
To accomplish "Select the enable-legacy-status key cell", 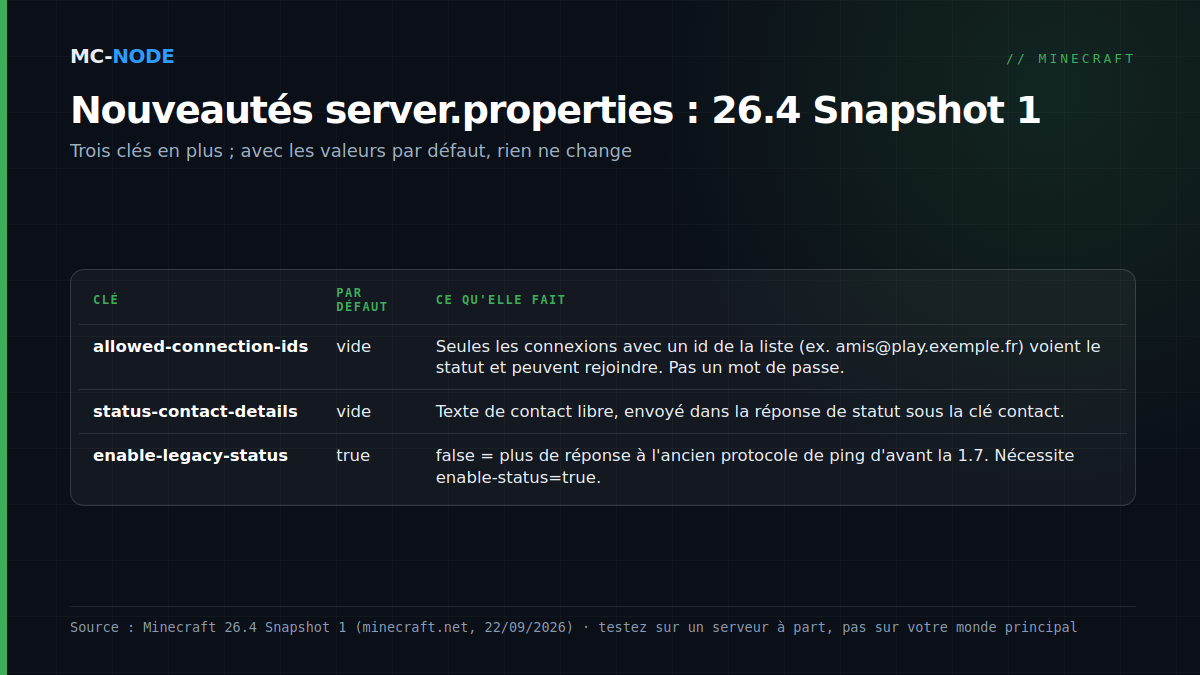I will coord(190,455).
